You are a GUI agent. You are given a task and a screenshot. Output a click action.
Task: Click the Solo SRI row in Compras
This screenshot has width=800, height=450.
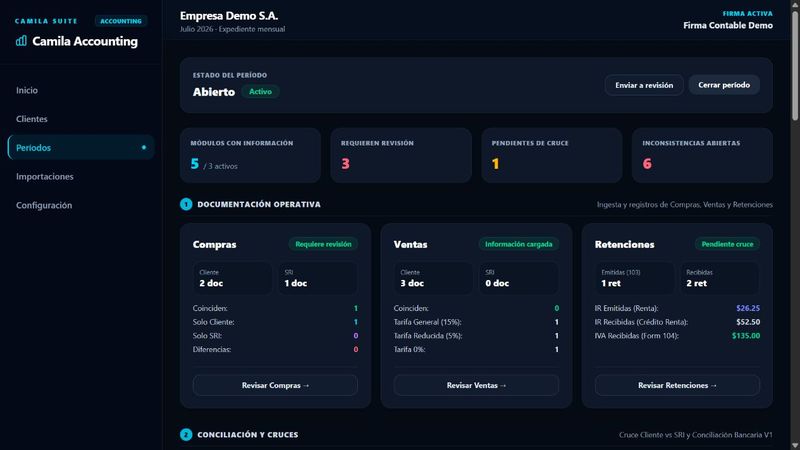275,336
